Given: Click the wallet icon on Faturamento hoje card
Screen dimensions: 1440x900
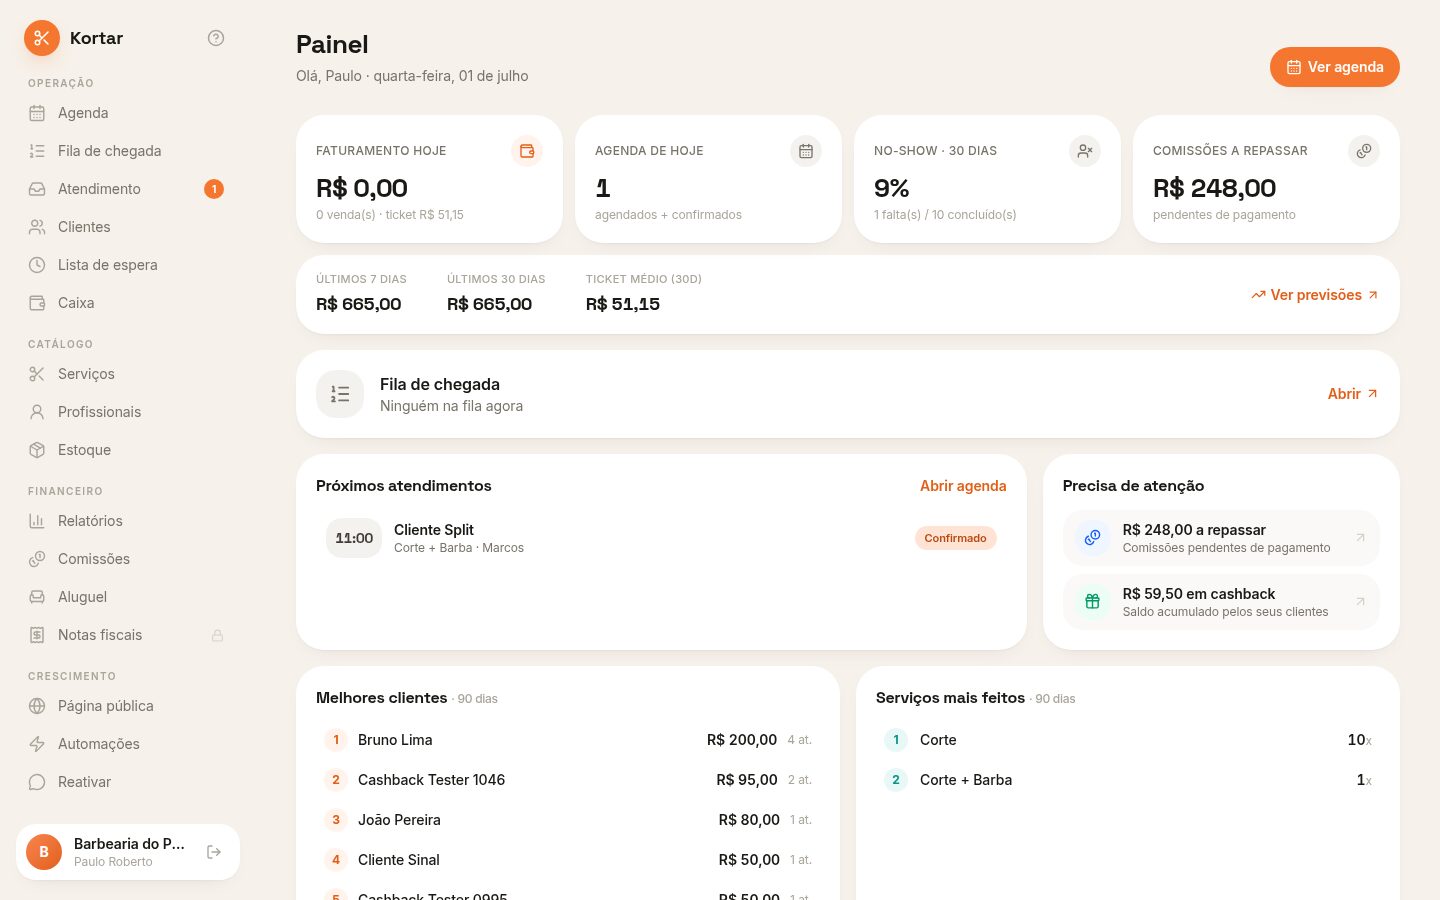Looking at the screenshot, I should pos(527,151).
